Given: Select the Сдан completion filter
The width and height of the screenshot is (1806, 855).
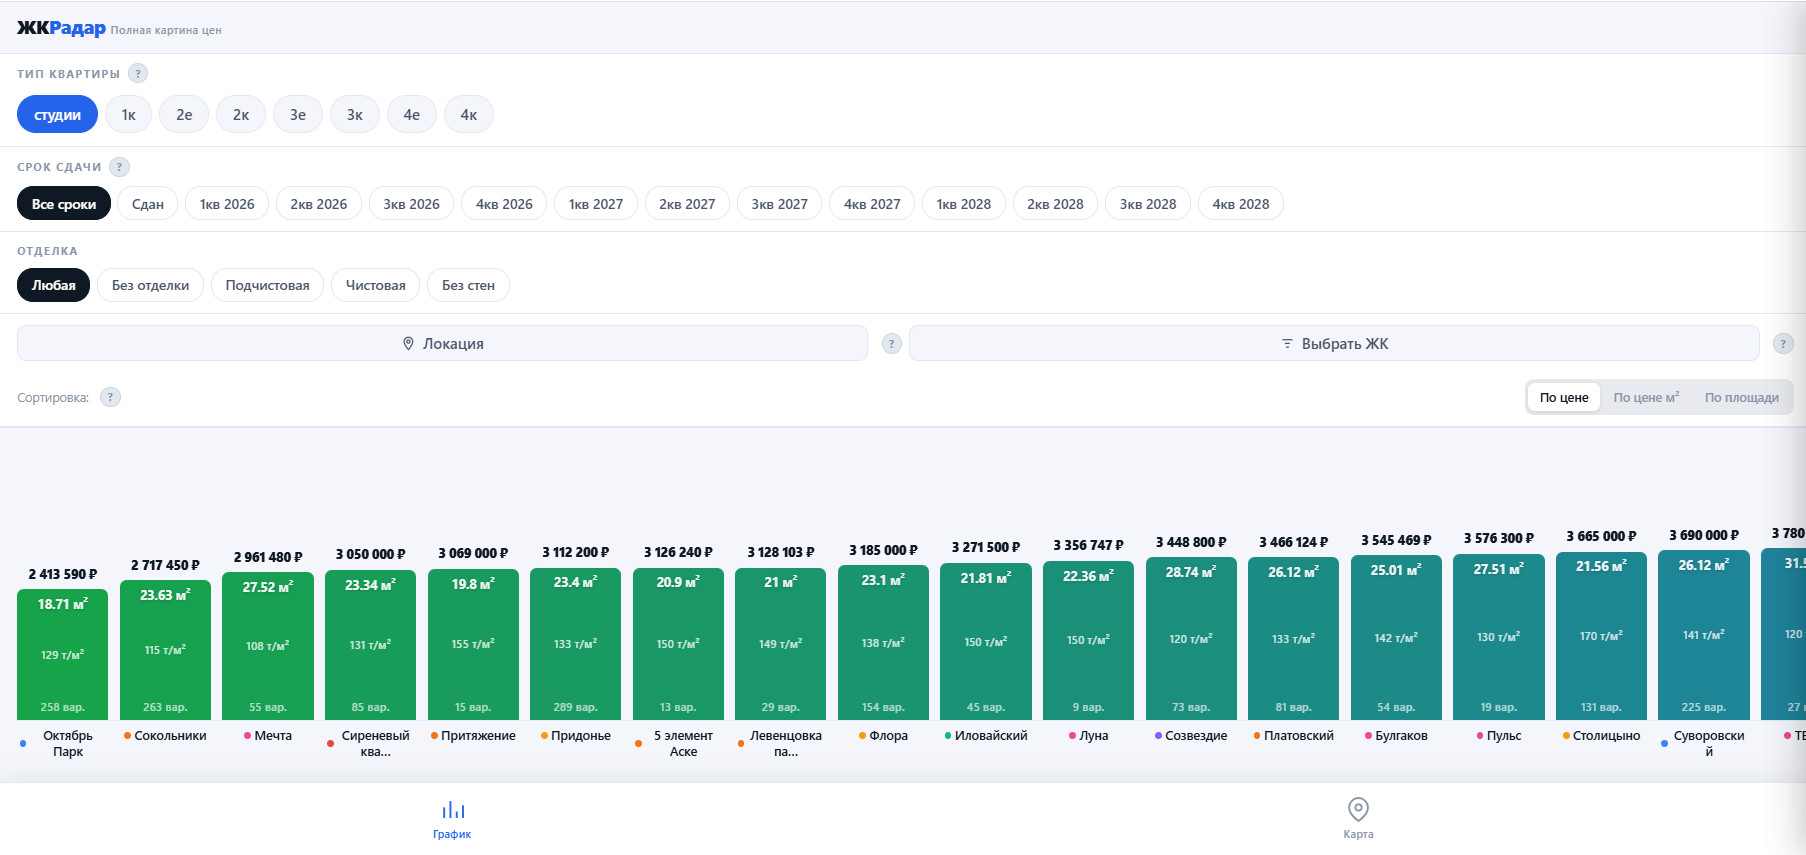Looking at the screenshot, I should (x=148, y=204).
